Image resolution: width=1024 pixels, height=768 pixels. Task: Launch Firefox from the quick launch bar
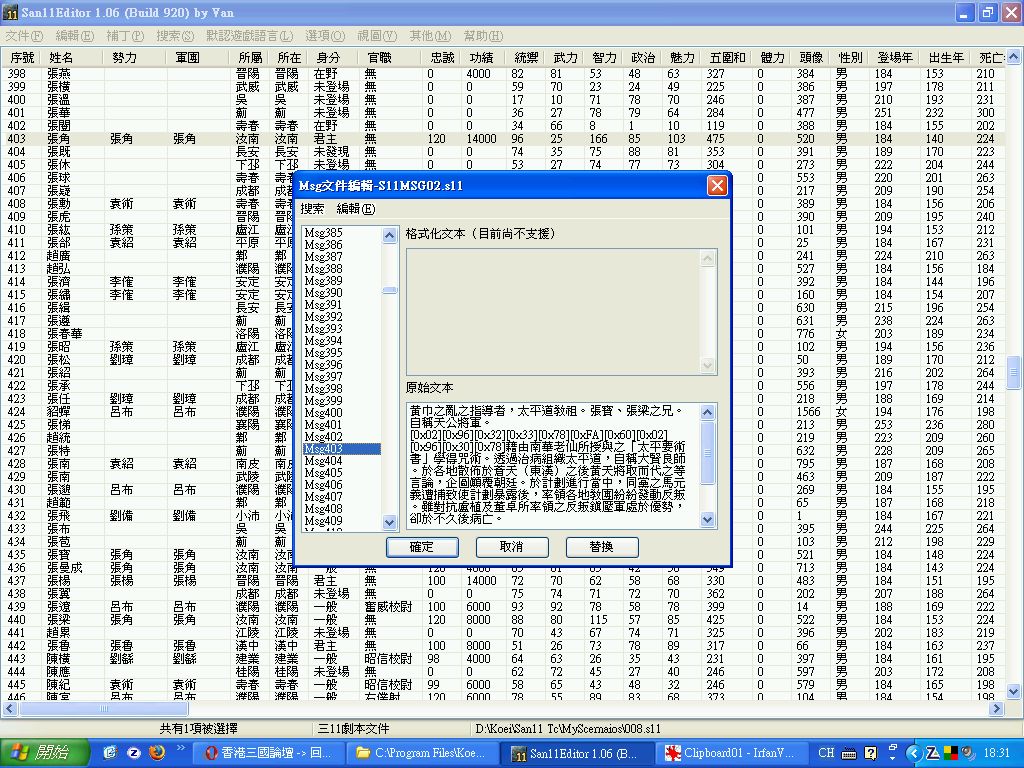[158, 753]
